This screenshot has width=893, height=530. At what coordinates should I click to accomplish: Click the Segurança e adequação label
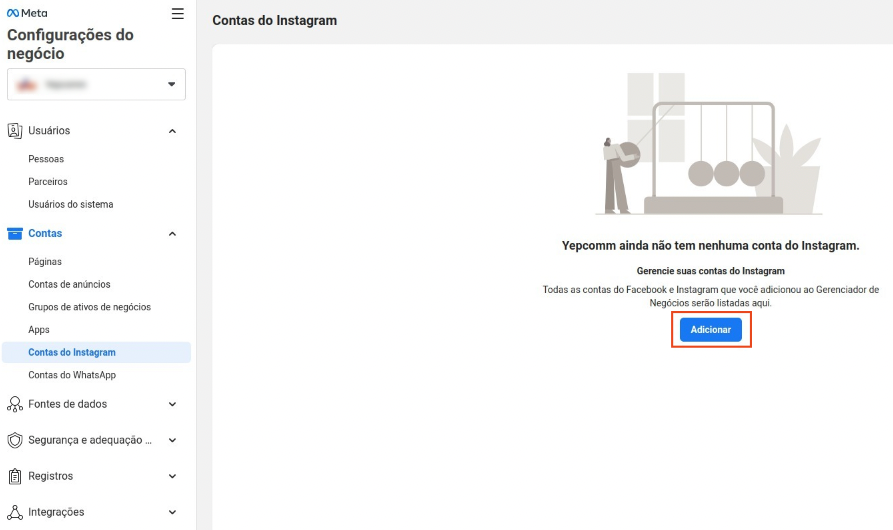point(90,440)
